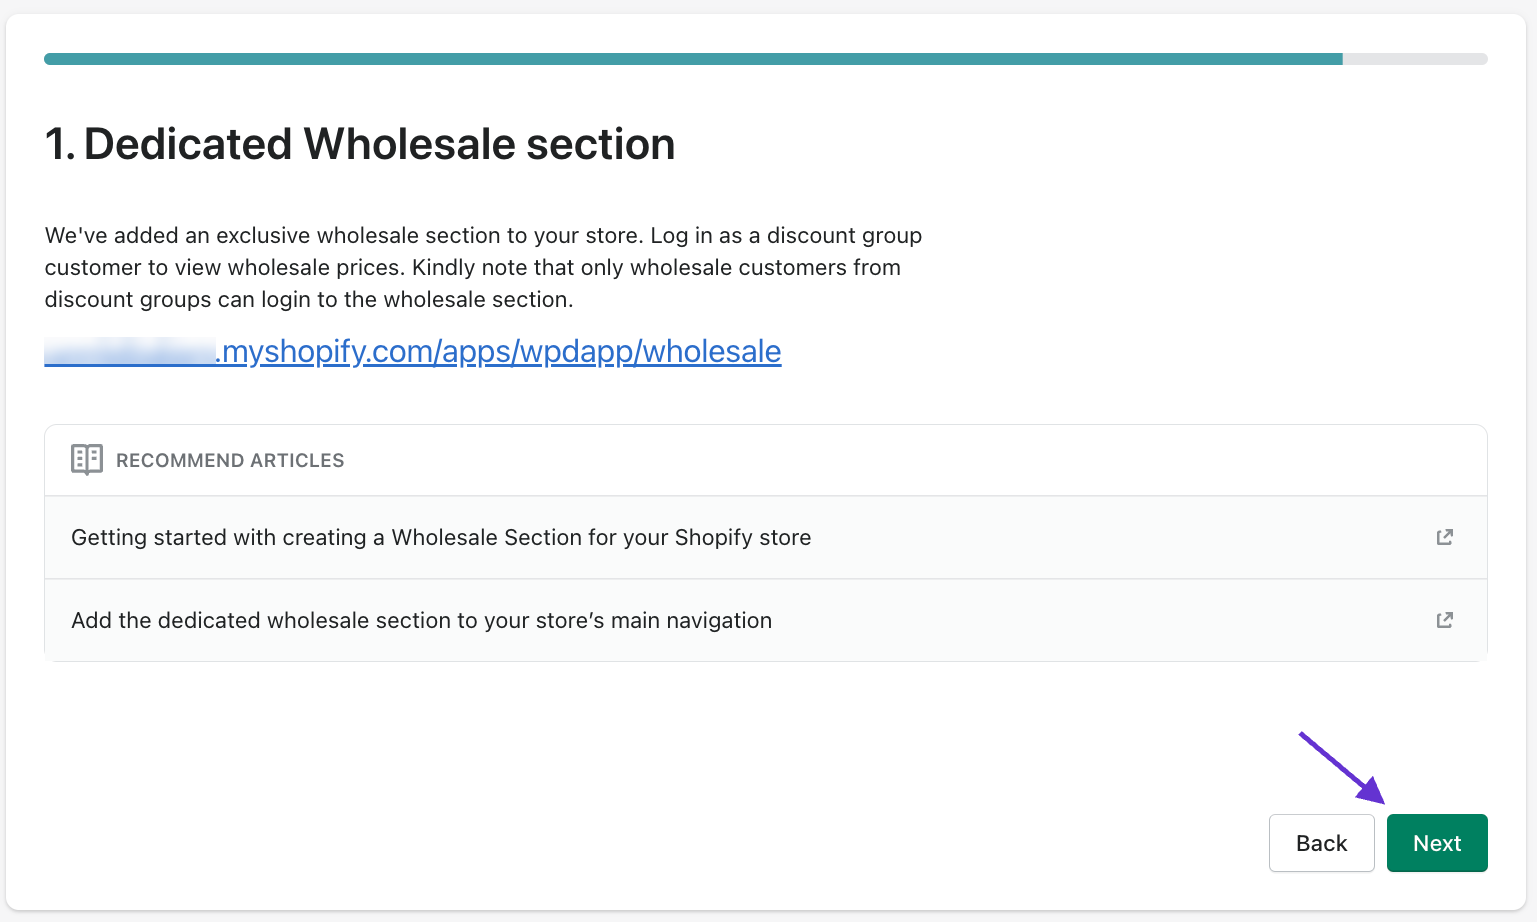This screenshot has width=1537, height=922.
Task: Click 'Shopify store' at end of first article
Action: point(743,537)
